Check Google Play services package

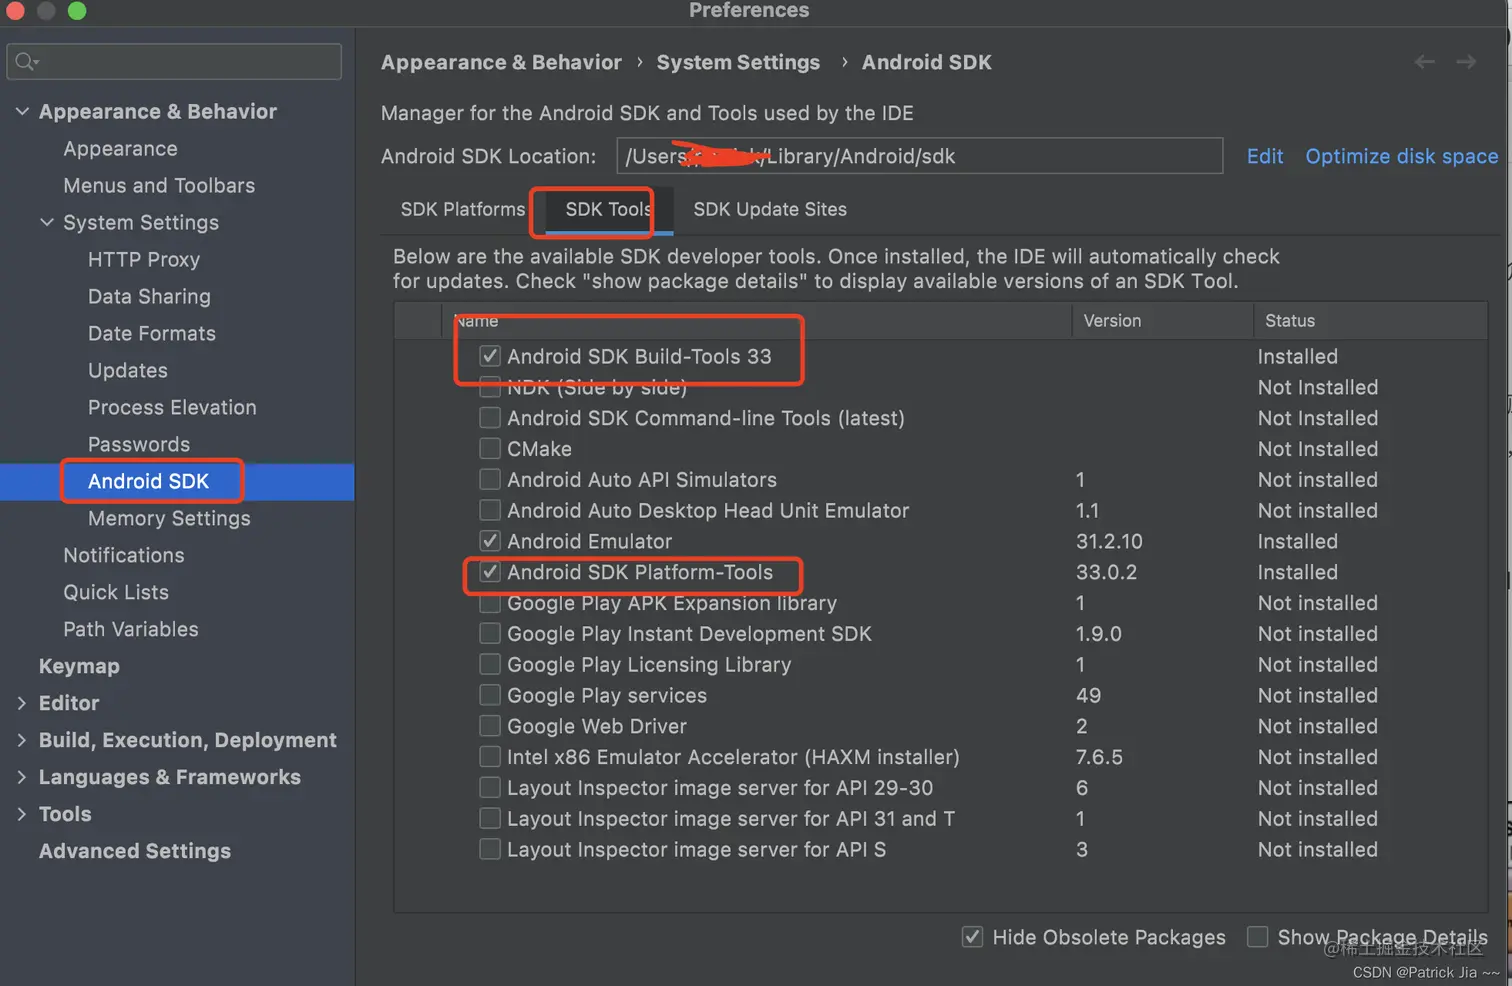(x=490, y=696)
